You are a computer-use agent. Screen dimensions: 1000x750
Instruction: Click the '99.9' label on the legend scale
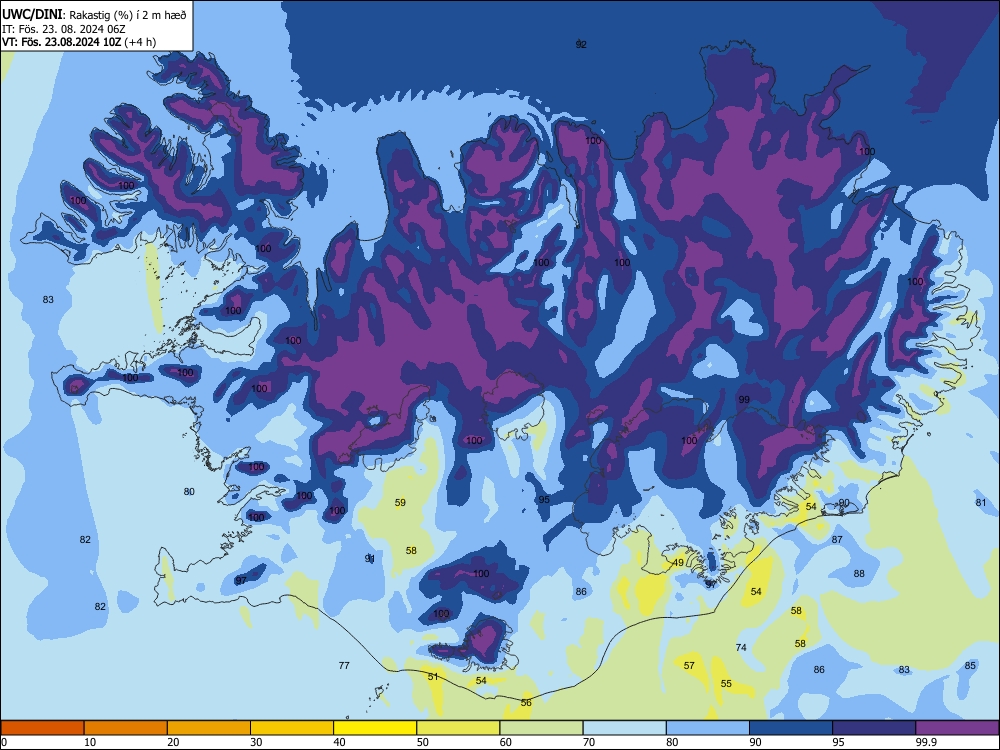[926, 742]
